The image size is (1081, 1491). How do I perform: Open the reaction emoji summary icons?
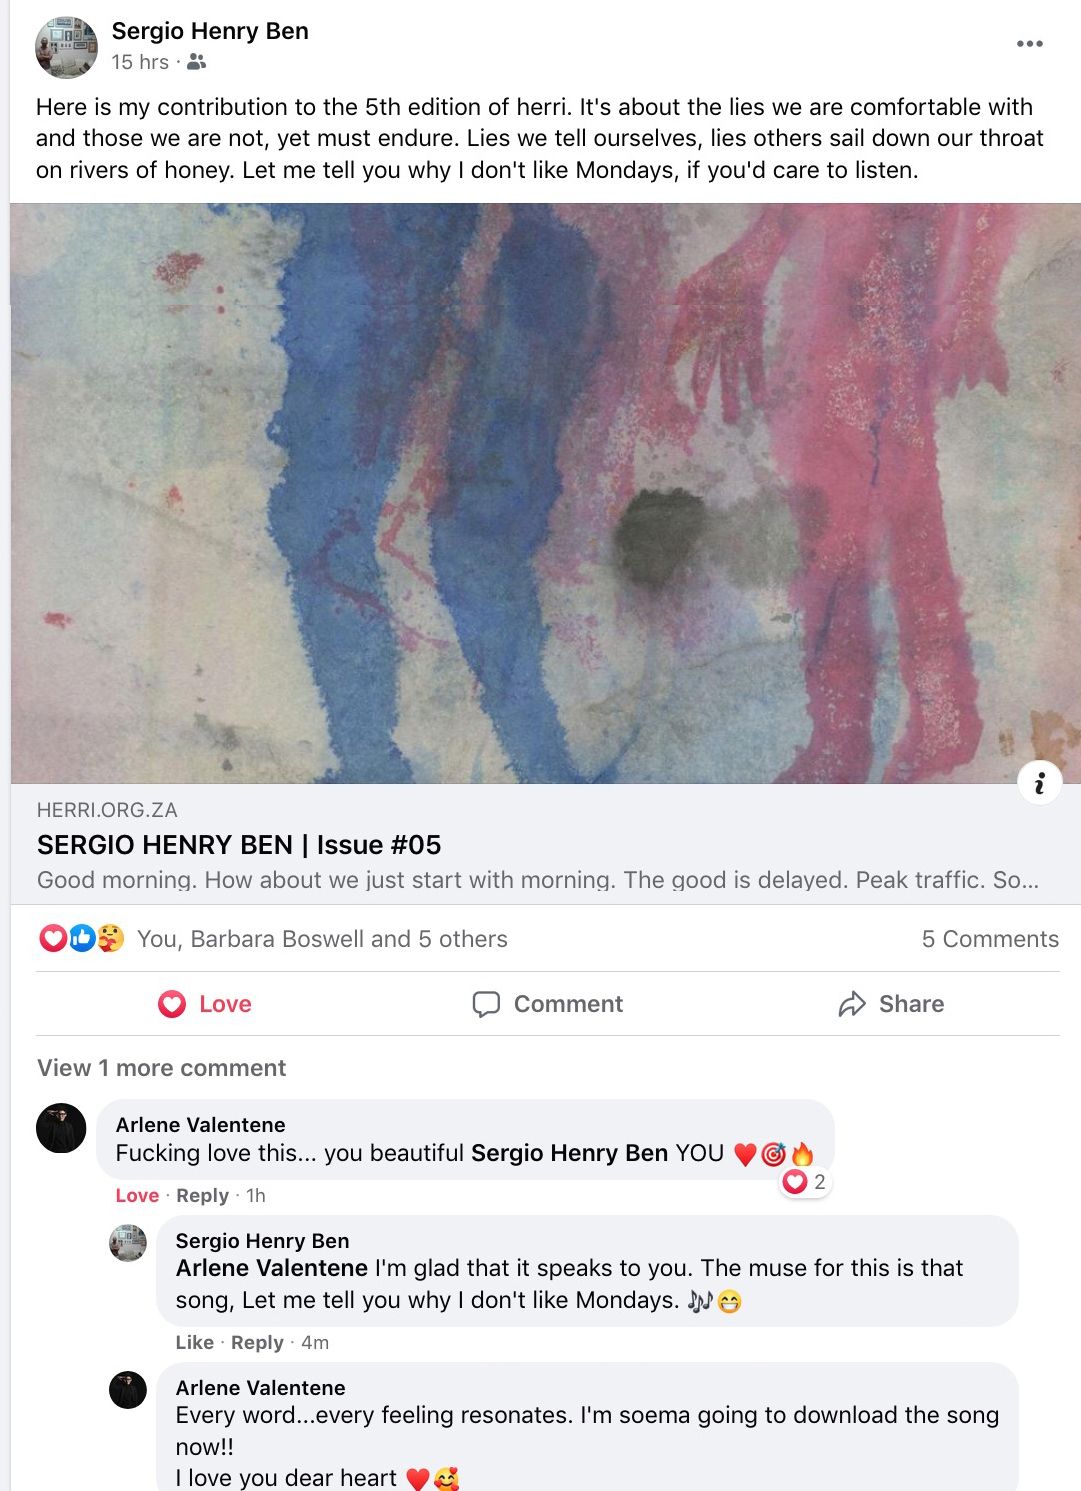81,938
